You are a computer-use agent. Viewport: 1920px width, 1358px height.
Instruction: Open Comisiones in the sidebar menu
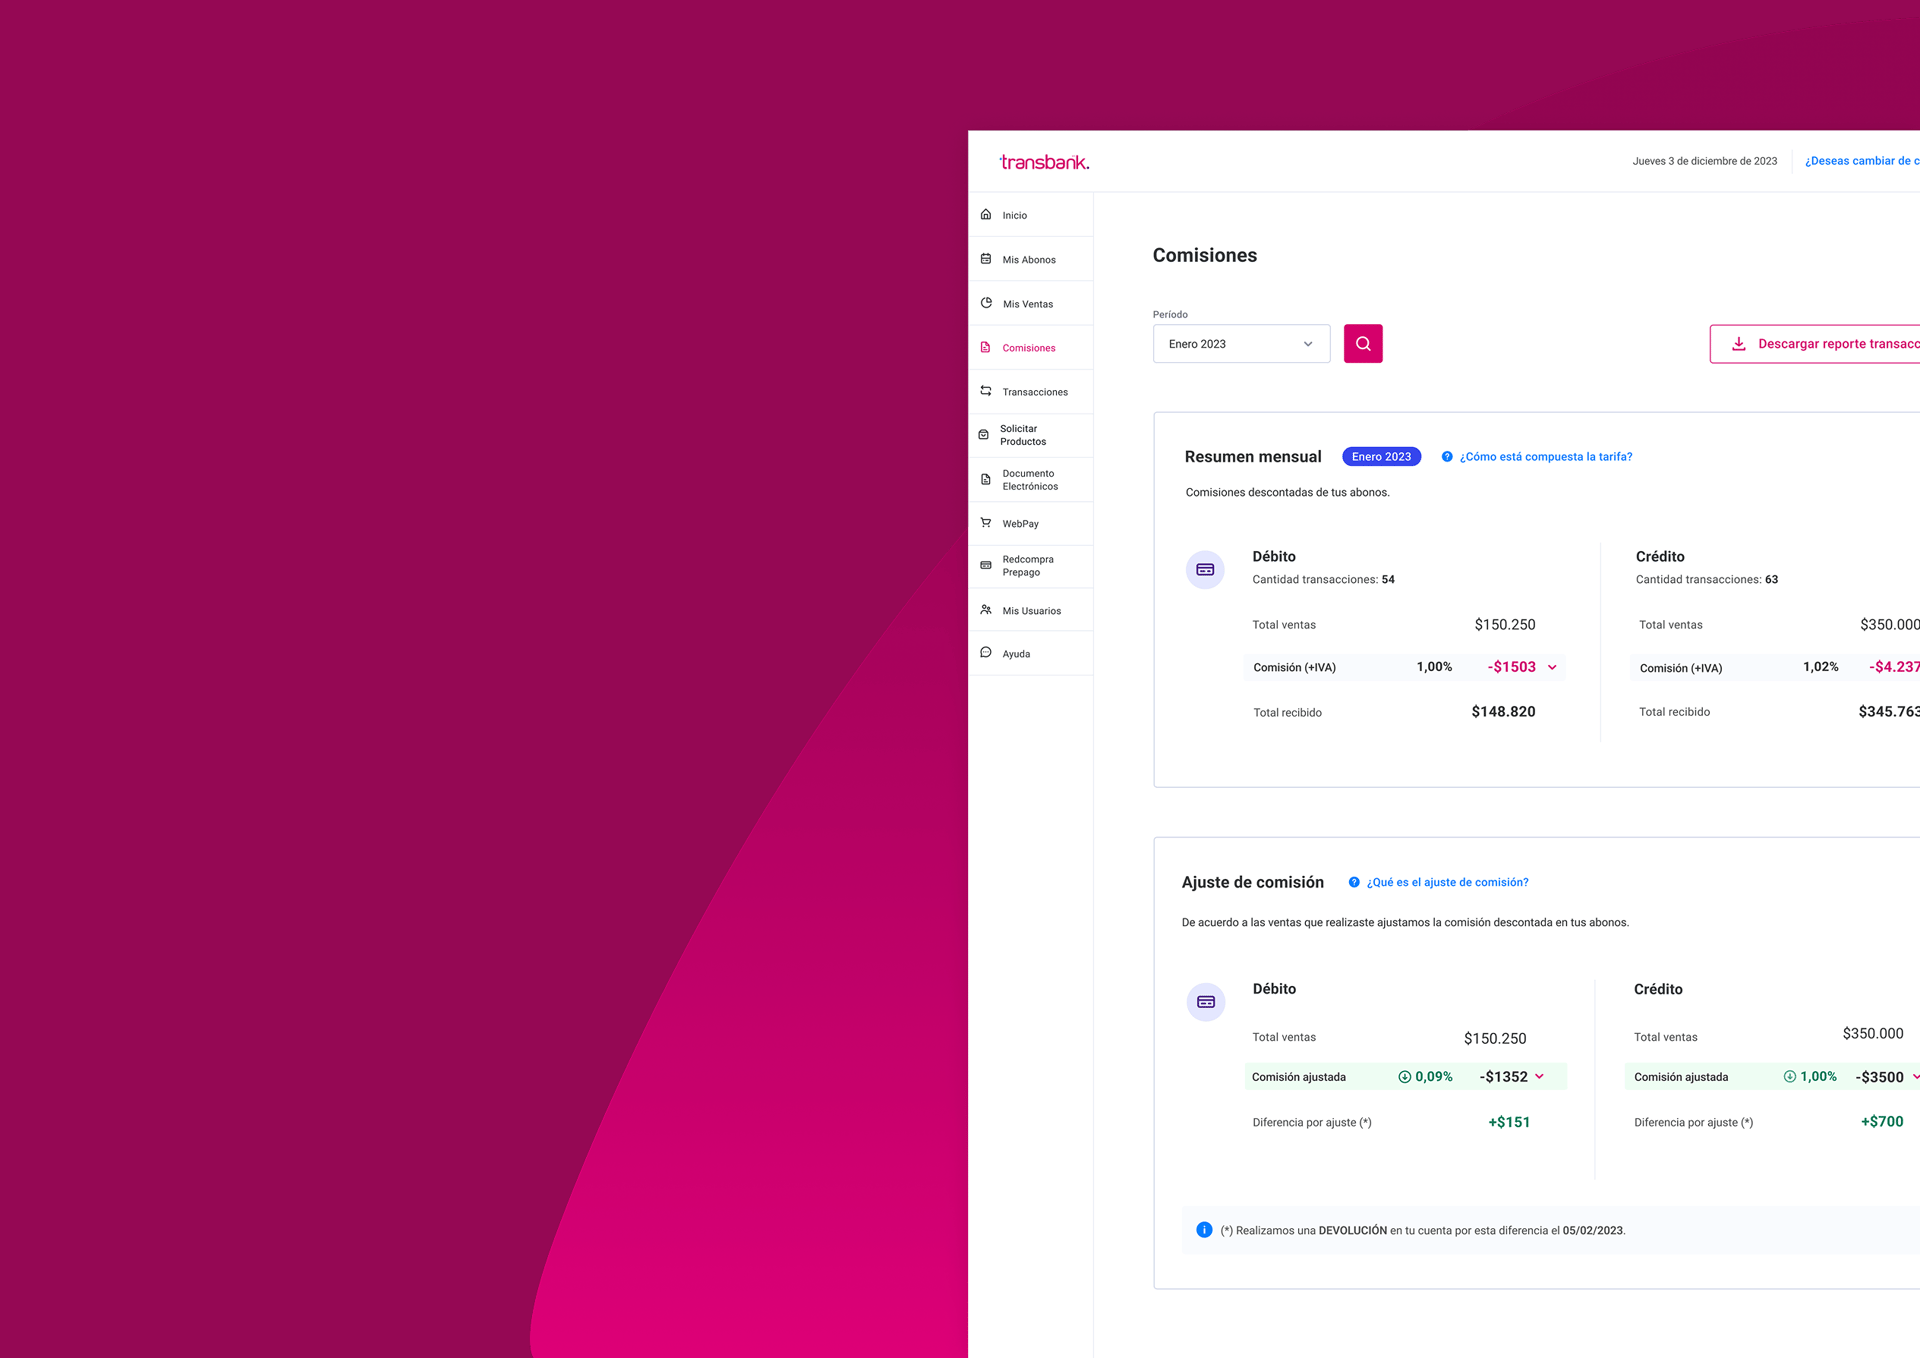click(1029, 348)
